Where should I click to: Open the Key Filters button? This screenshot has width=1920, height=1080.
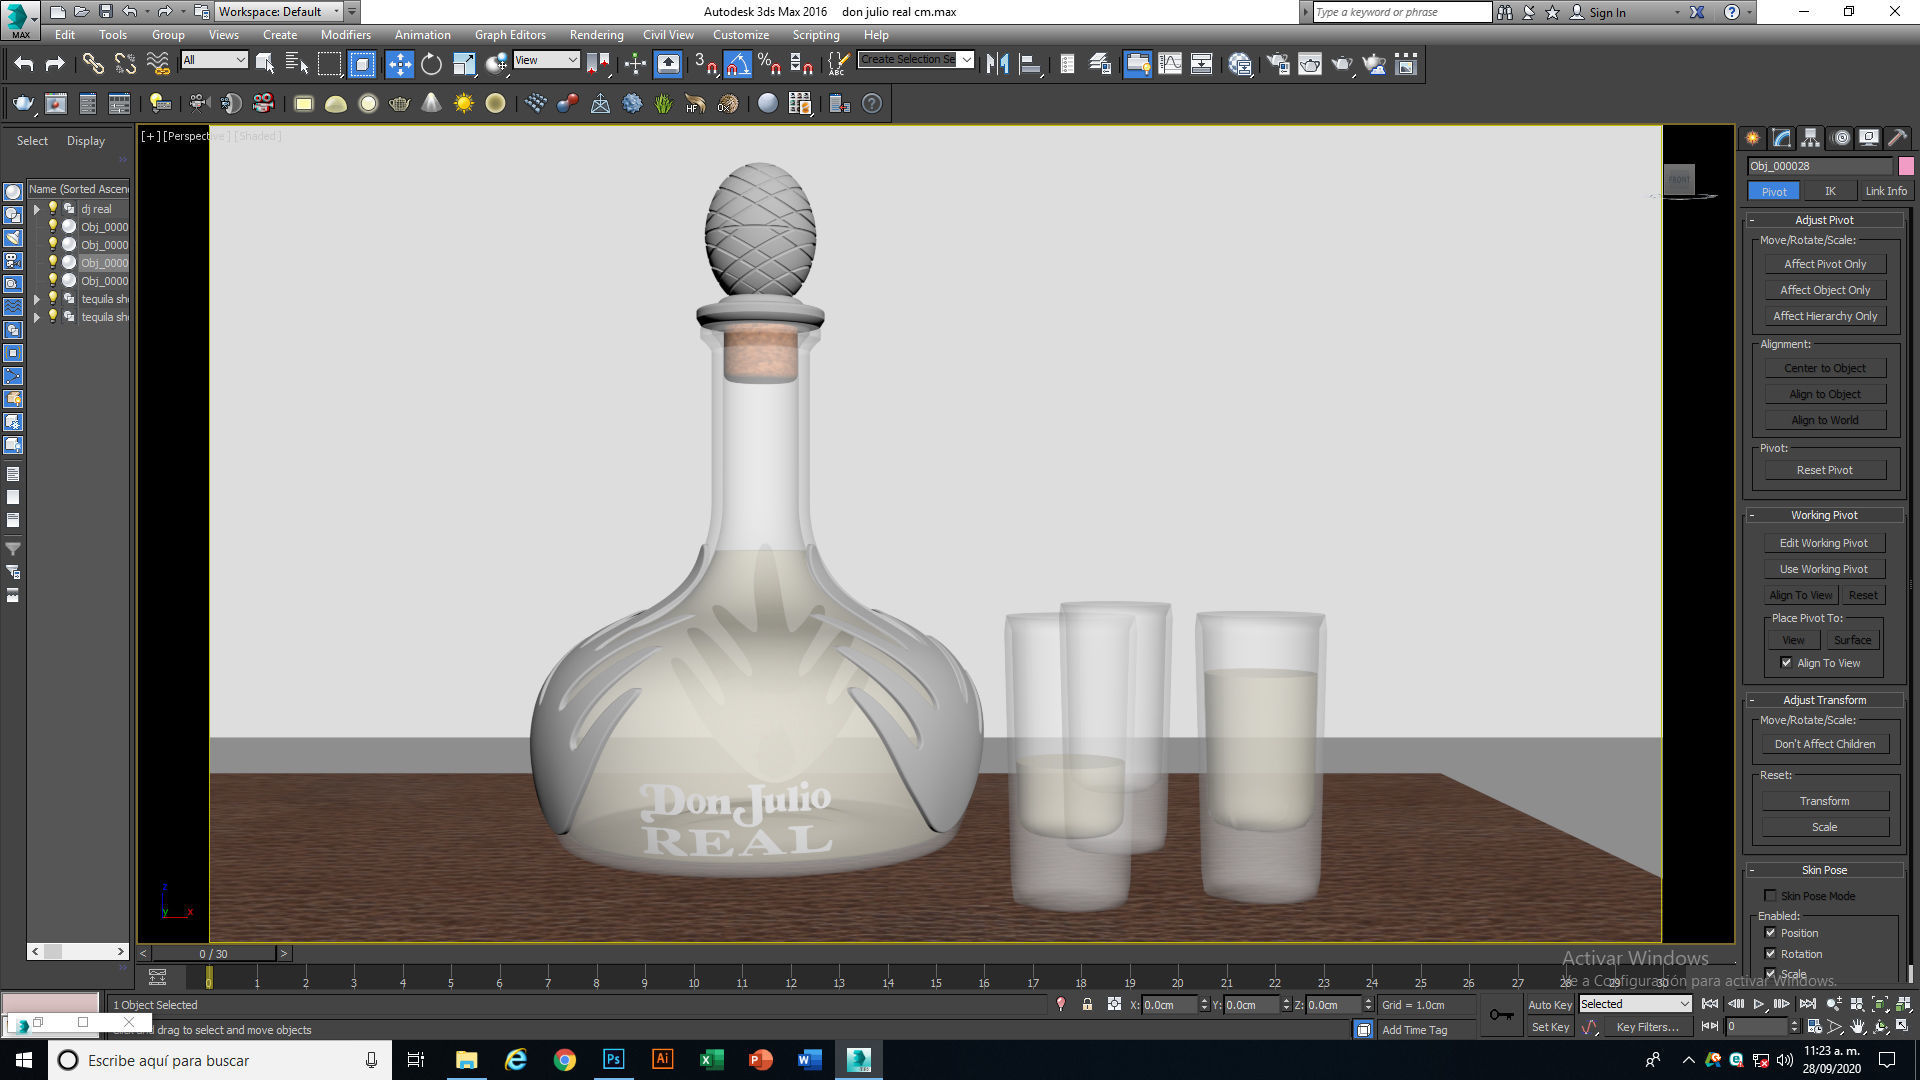(1648, 1027)
